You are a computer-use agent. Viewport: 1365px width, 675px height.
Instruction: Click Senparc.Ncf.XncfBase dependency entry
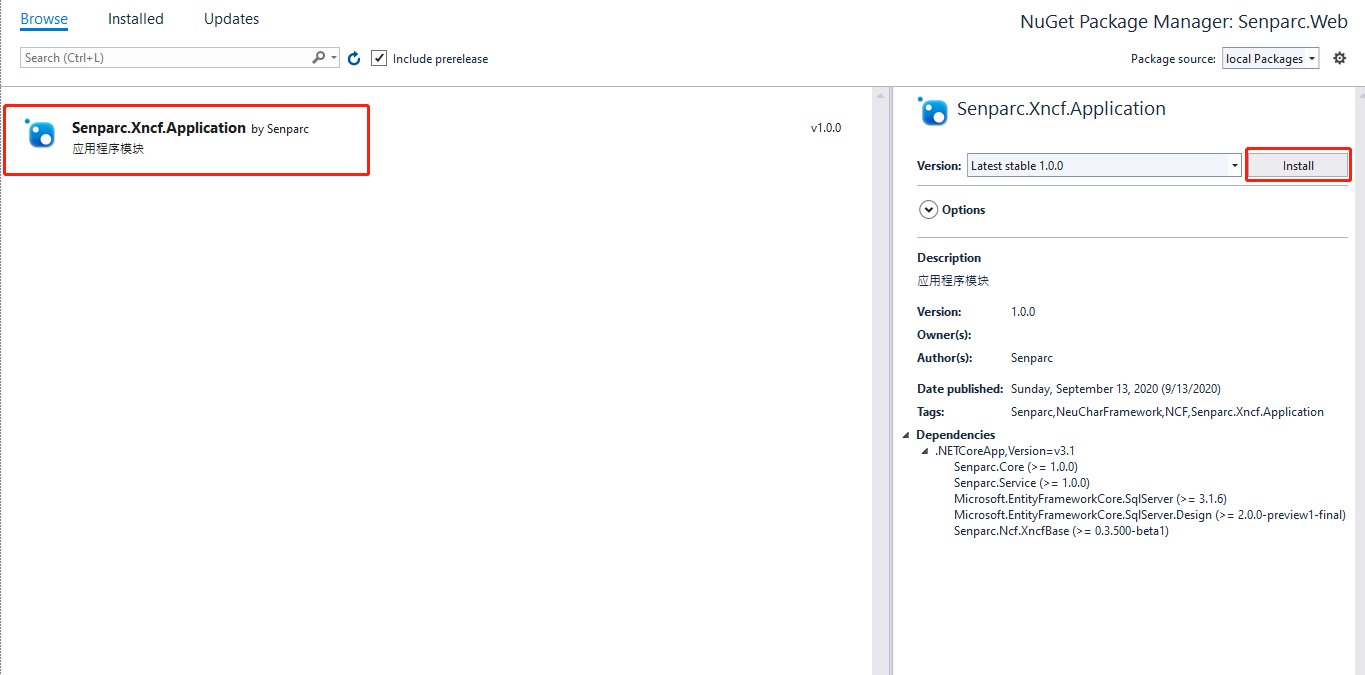pos(1061,531)
